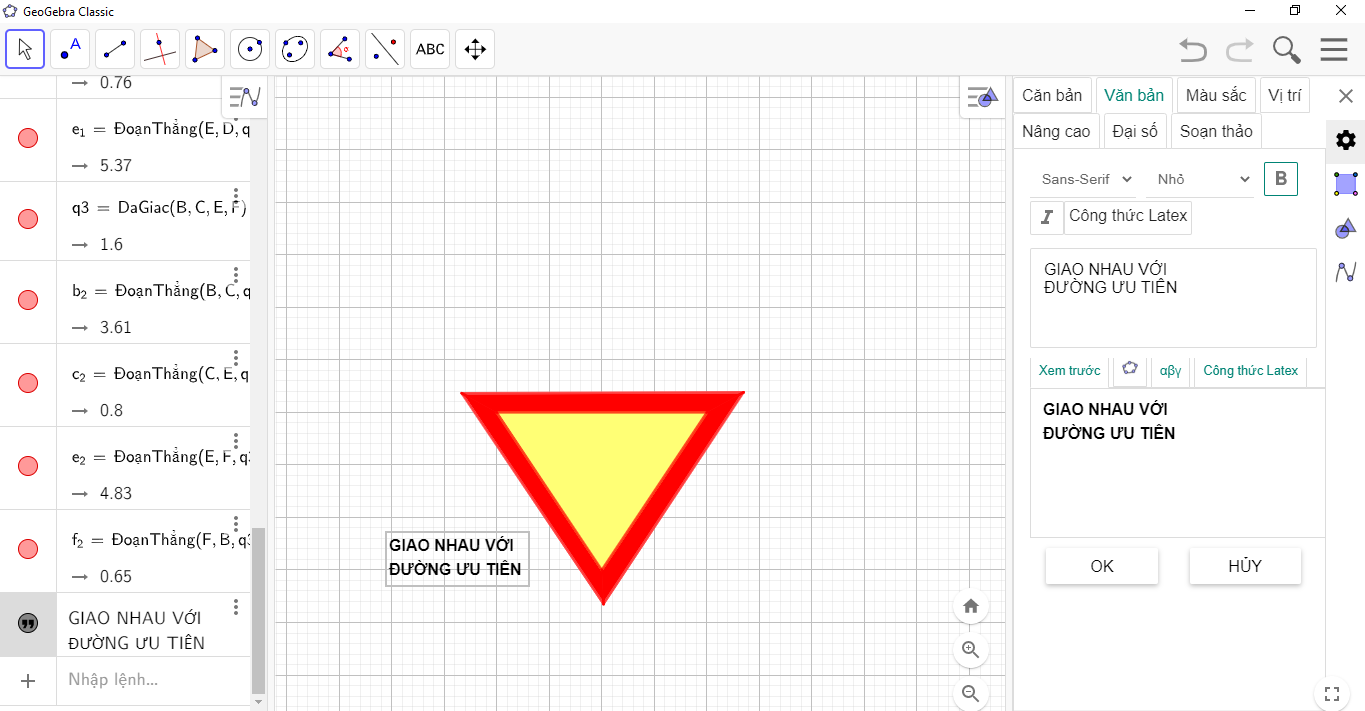Hide segment e₂ using its red circle

coord(28,466)
